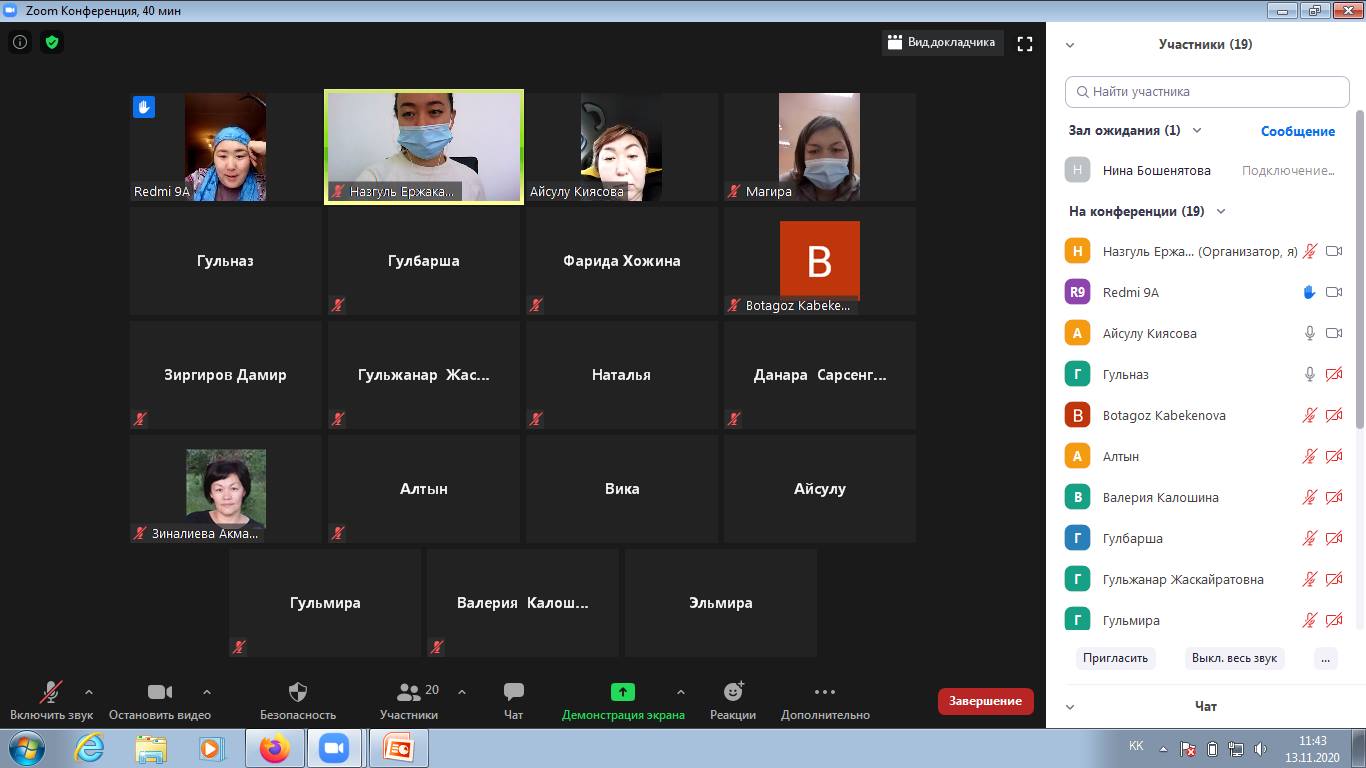
Task: Click the red Завершение button
Action: pos(985,701)
